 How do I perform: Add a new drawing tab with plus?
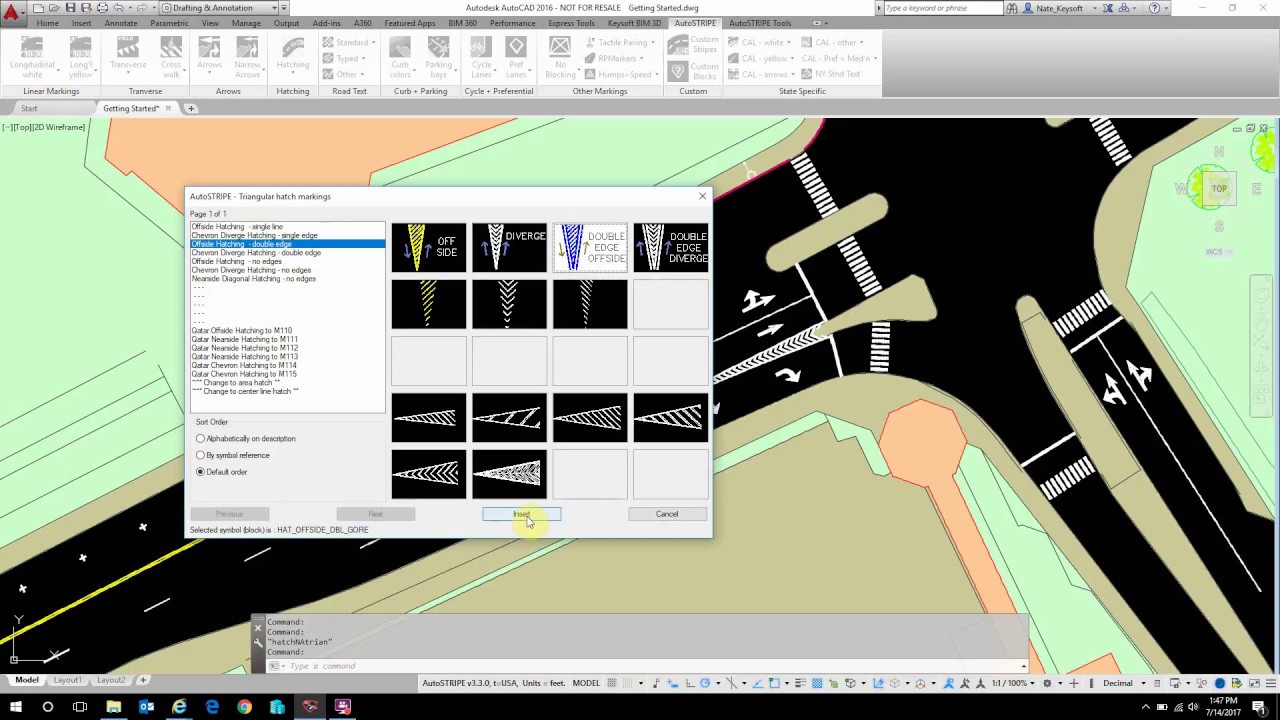[x=191, y=108]
